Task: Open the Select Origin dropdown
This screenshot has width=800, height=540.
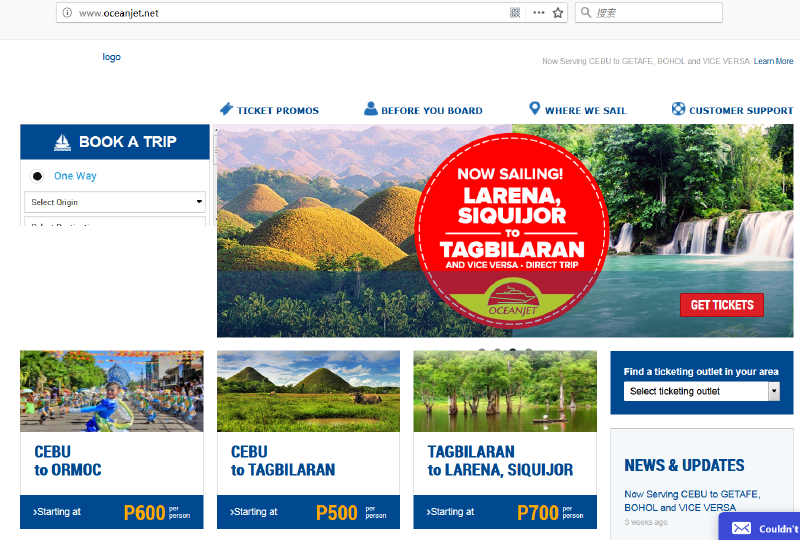Action: tap(115, 202)
